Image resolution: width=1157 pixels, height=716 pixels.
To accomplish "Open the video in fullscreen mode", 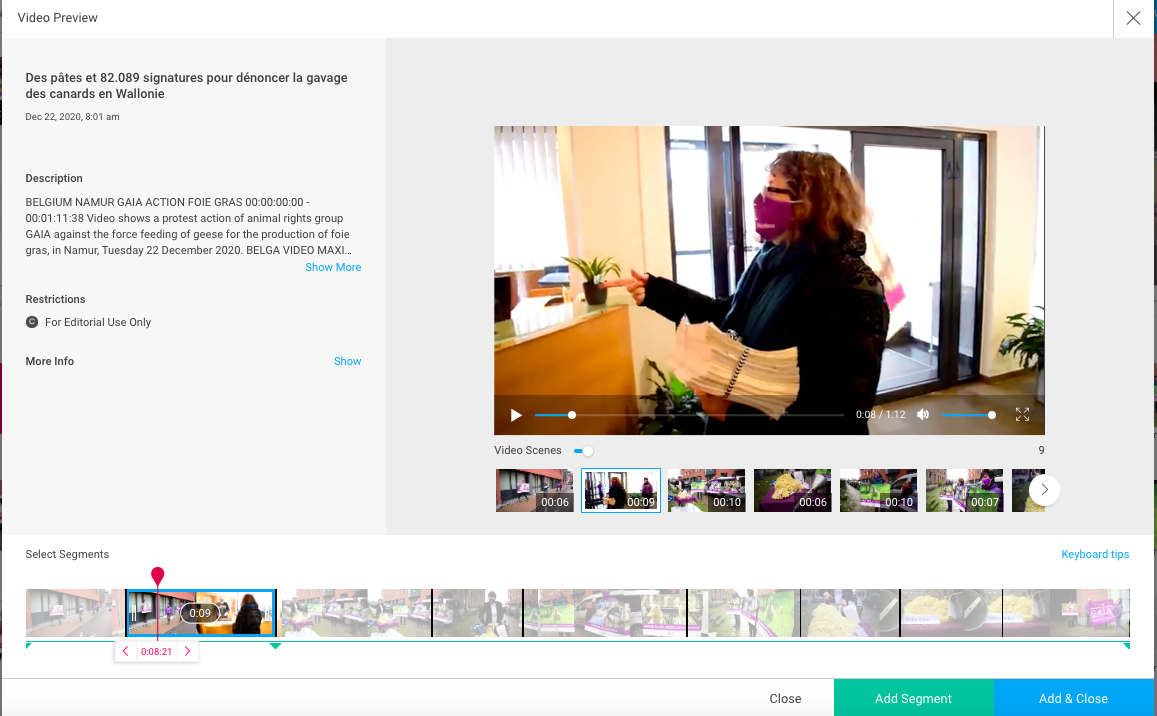I will [x=1022, y=415].
